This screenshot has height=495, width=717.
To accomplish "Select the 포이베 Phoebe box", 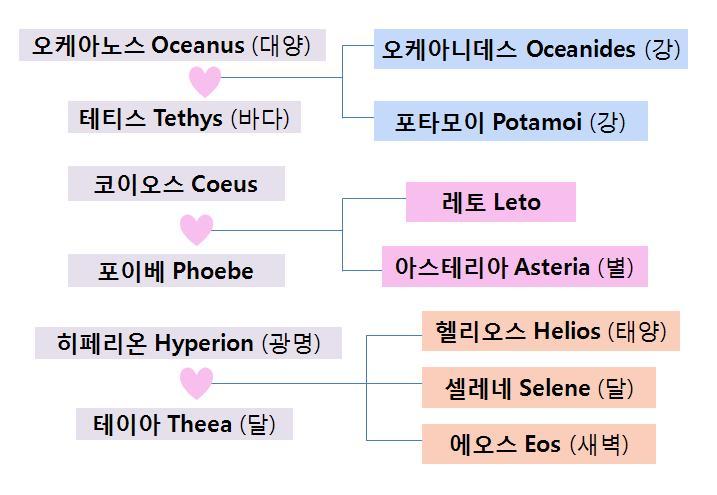I will coord(176,271).
